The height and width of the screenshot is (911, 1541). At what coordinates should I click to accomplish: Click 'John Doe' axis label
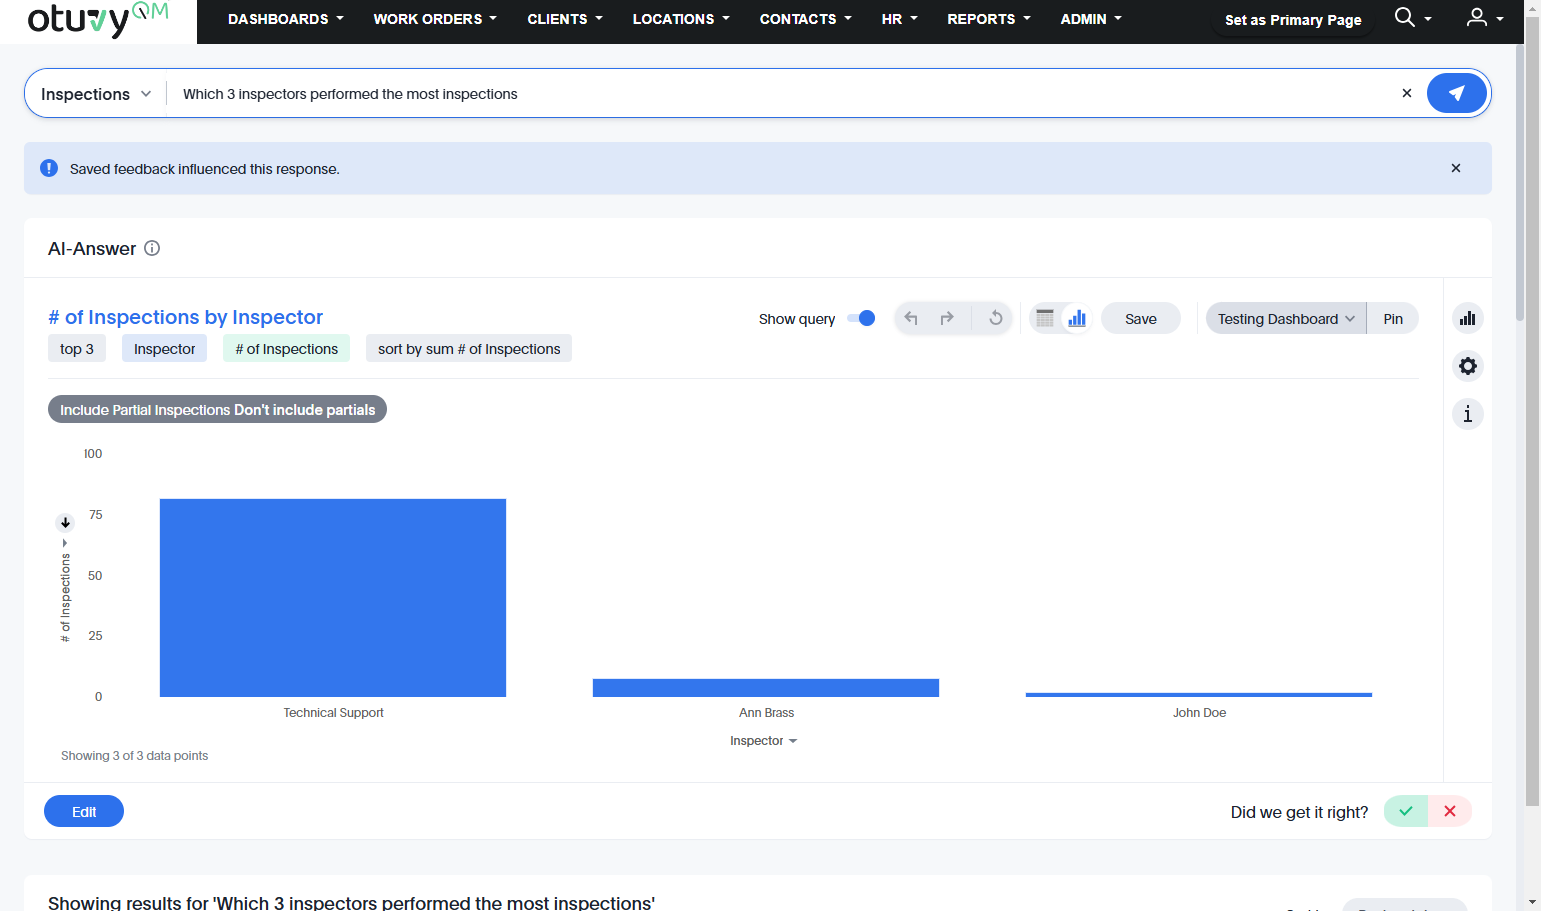click(1199, 712)
